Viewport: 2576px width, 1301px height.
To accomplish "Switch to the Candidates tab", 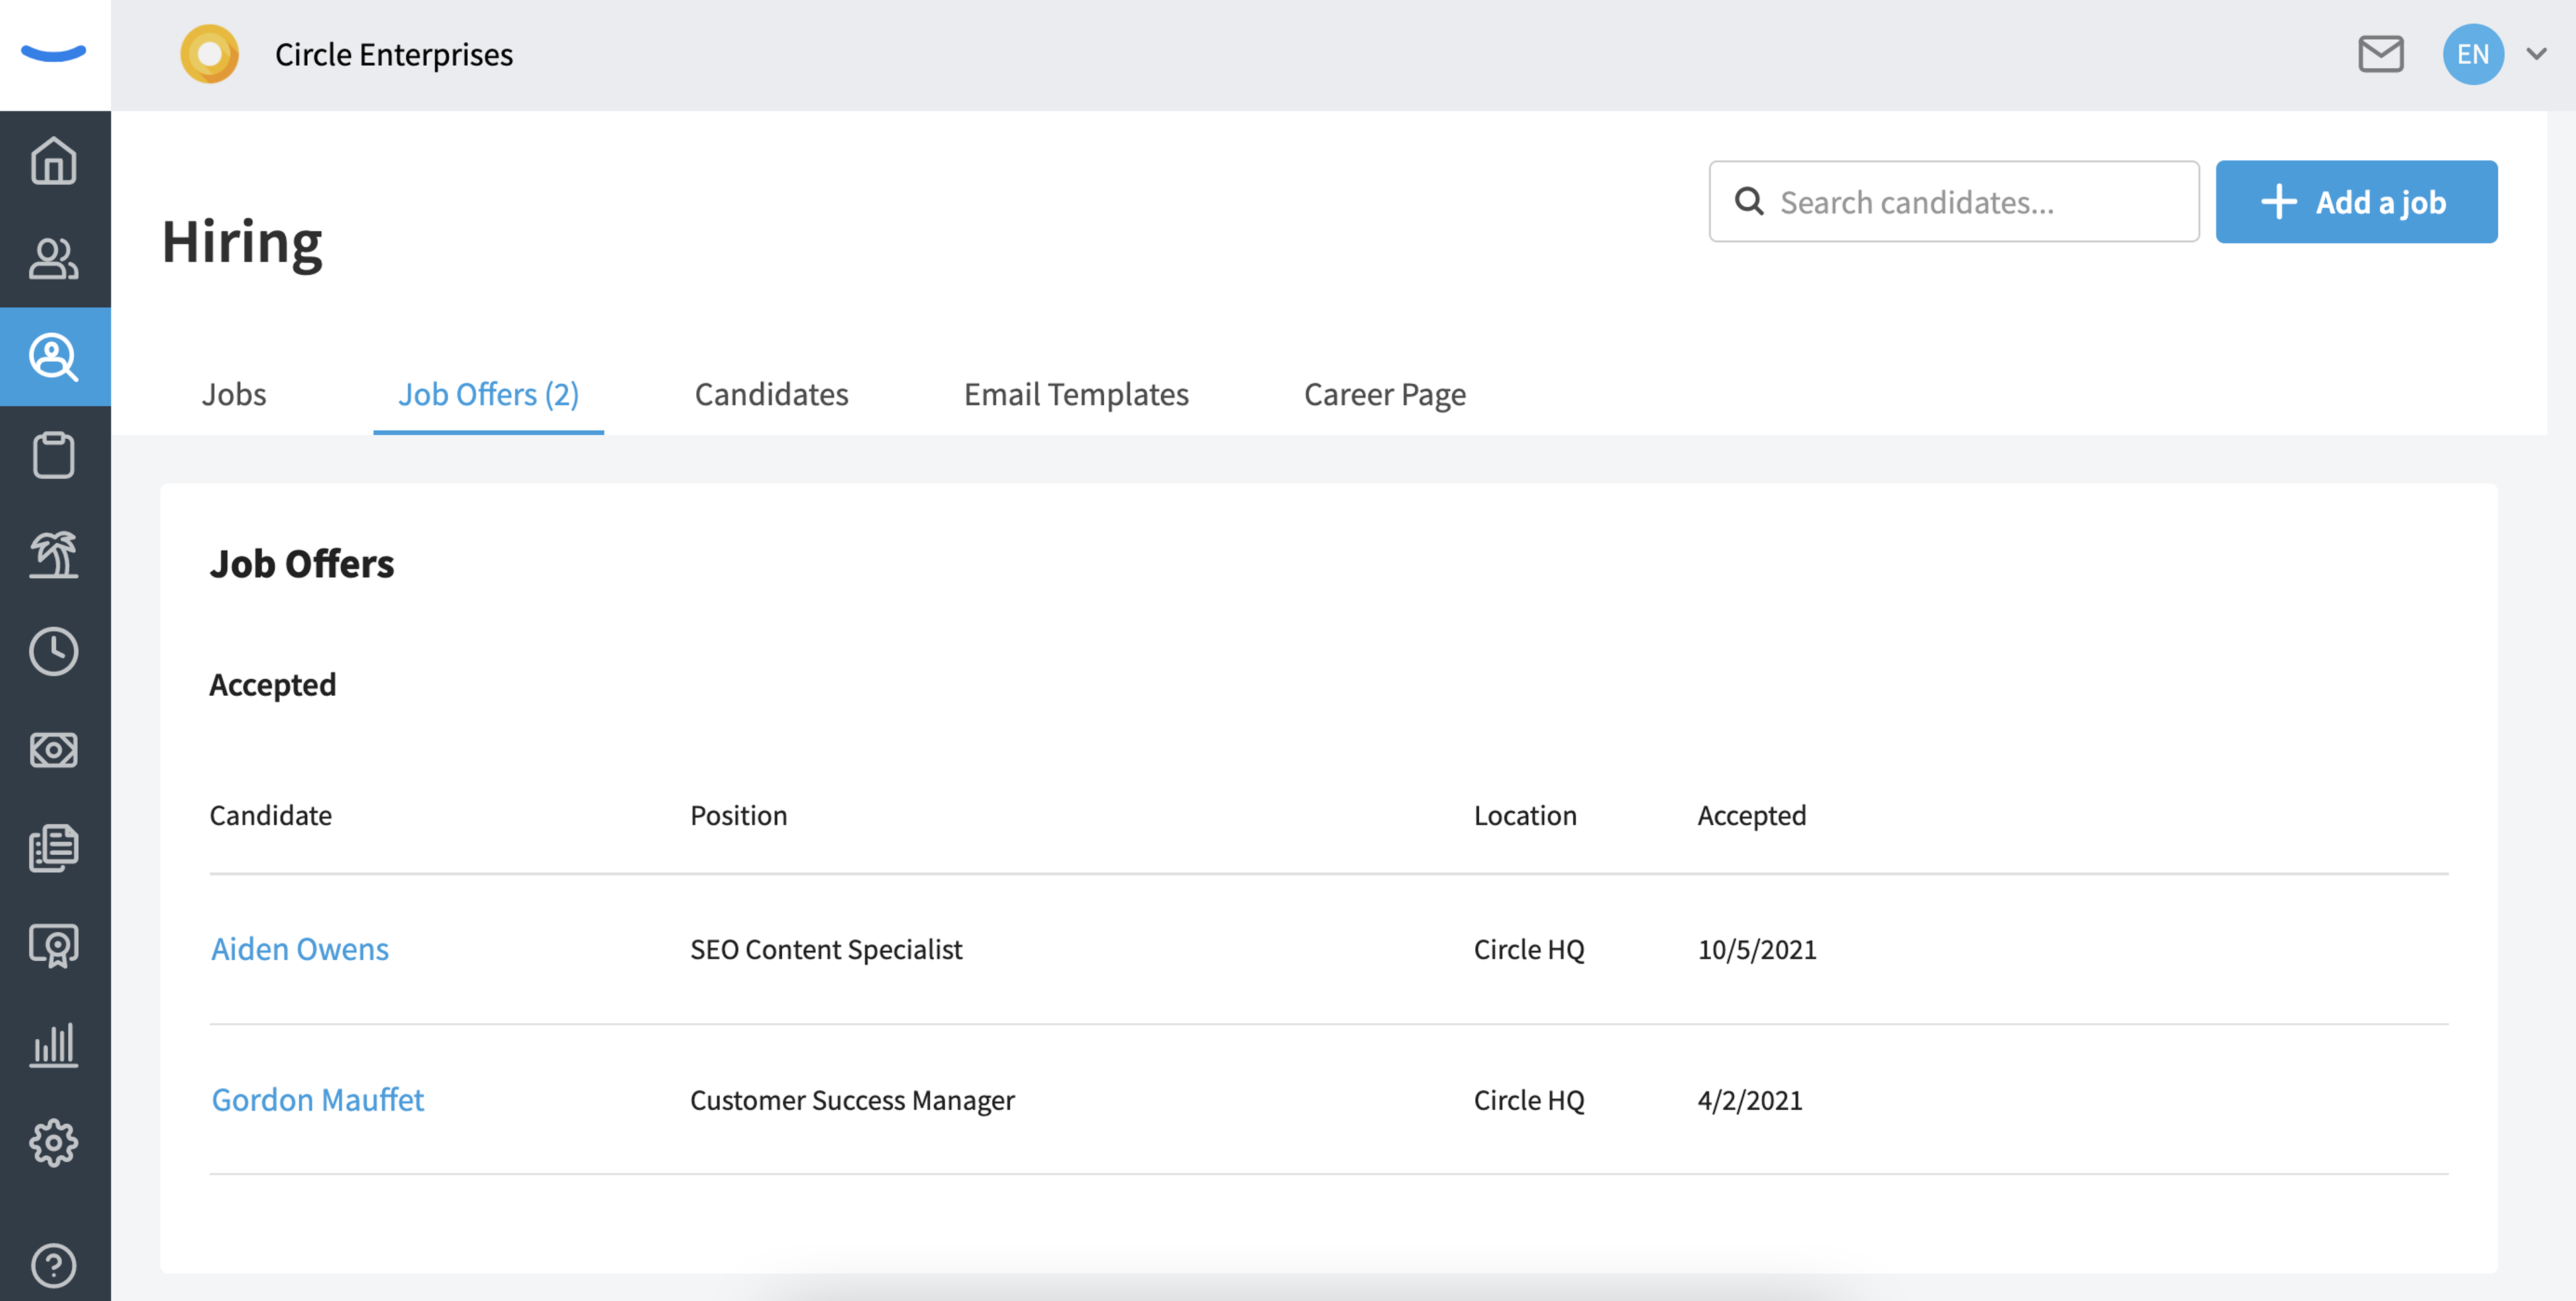I will pos(771,394).
